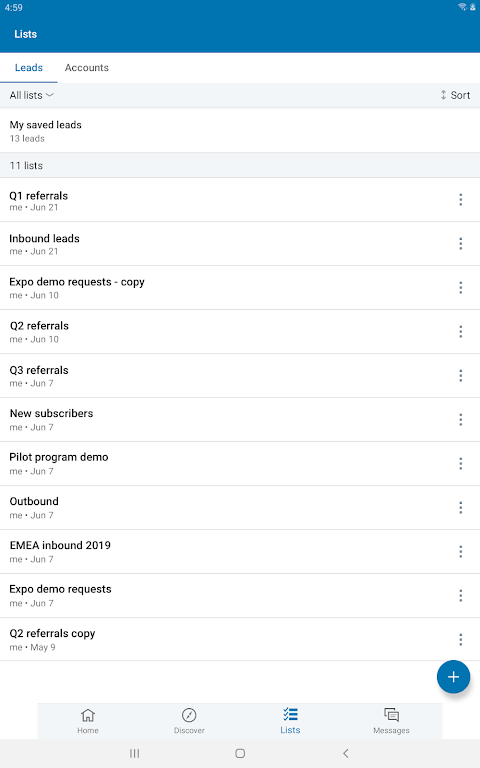Open options menu for EMEA inbound 2019
Image resolution: width=480 pixels, height=768 pixels.
point(460,552)
